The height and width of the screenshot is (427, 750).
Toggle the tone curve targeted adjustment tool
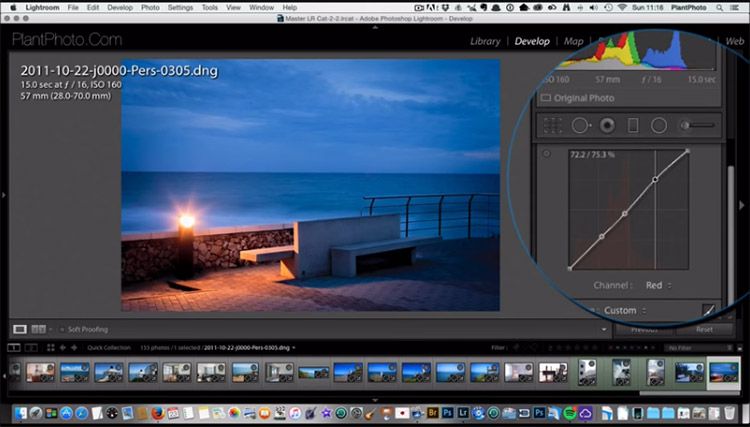pyautogui.click(x=547, y=154)
